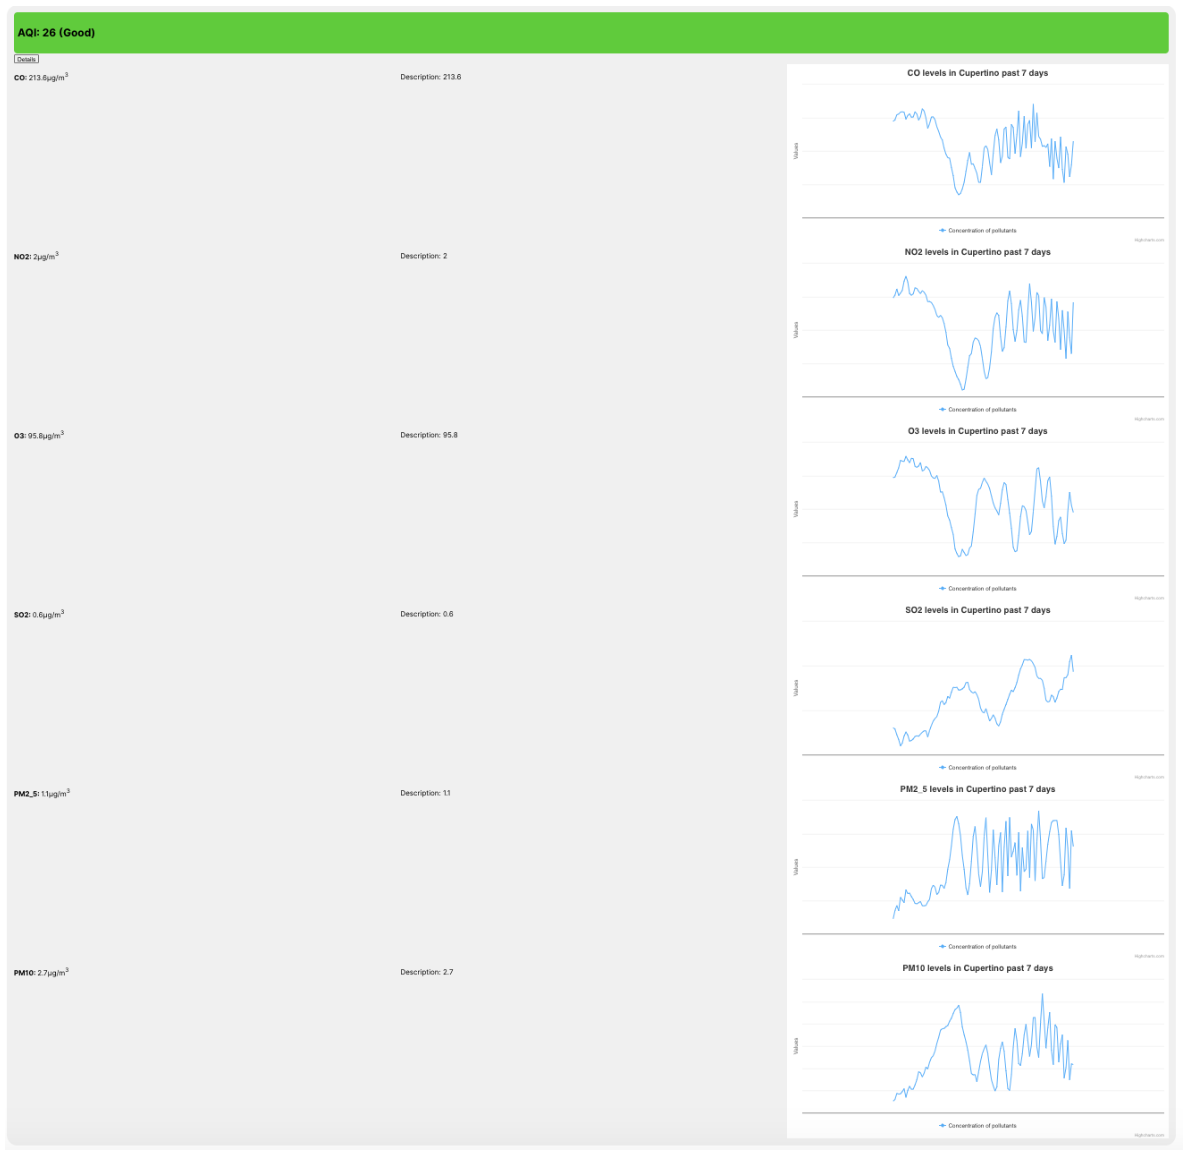Click the 'Values' axis label of the PM10 chart
This screenshot has height=1152, width=1184.
795,1046
